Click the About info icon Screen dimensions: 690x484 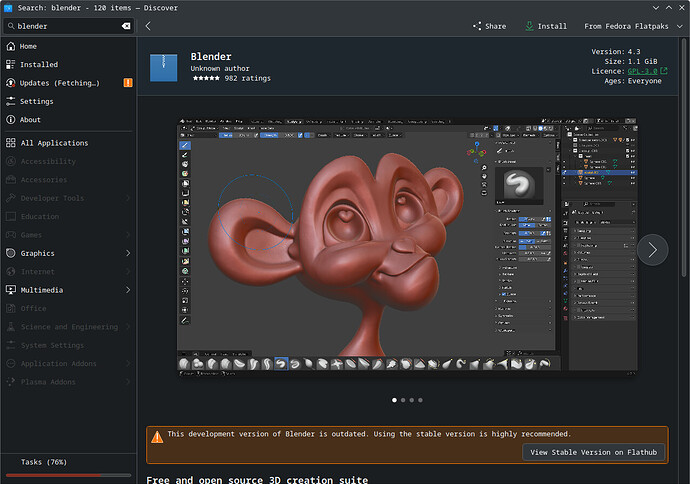tap(10, 120)
